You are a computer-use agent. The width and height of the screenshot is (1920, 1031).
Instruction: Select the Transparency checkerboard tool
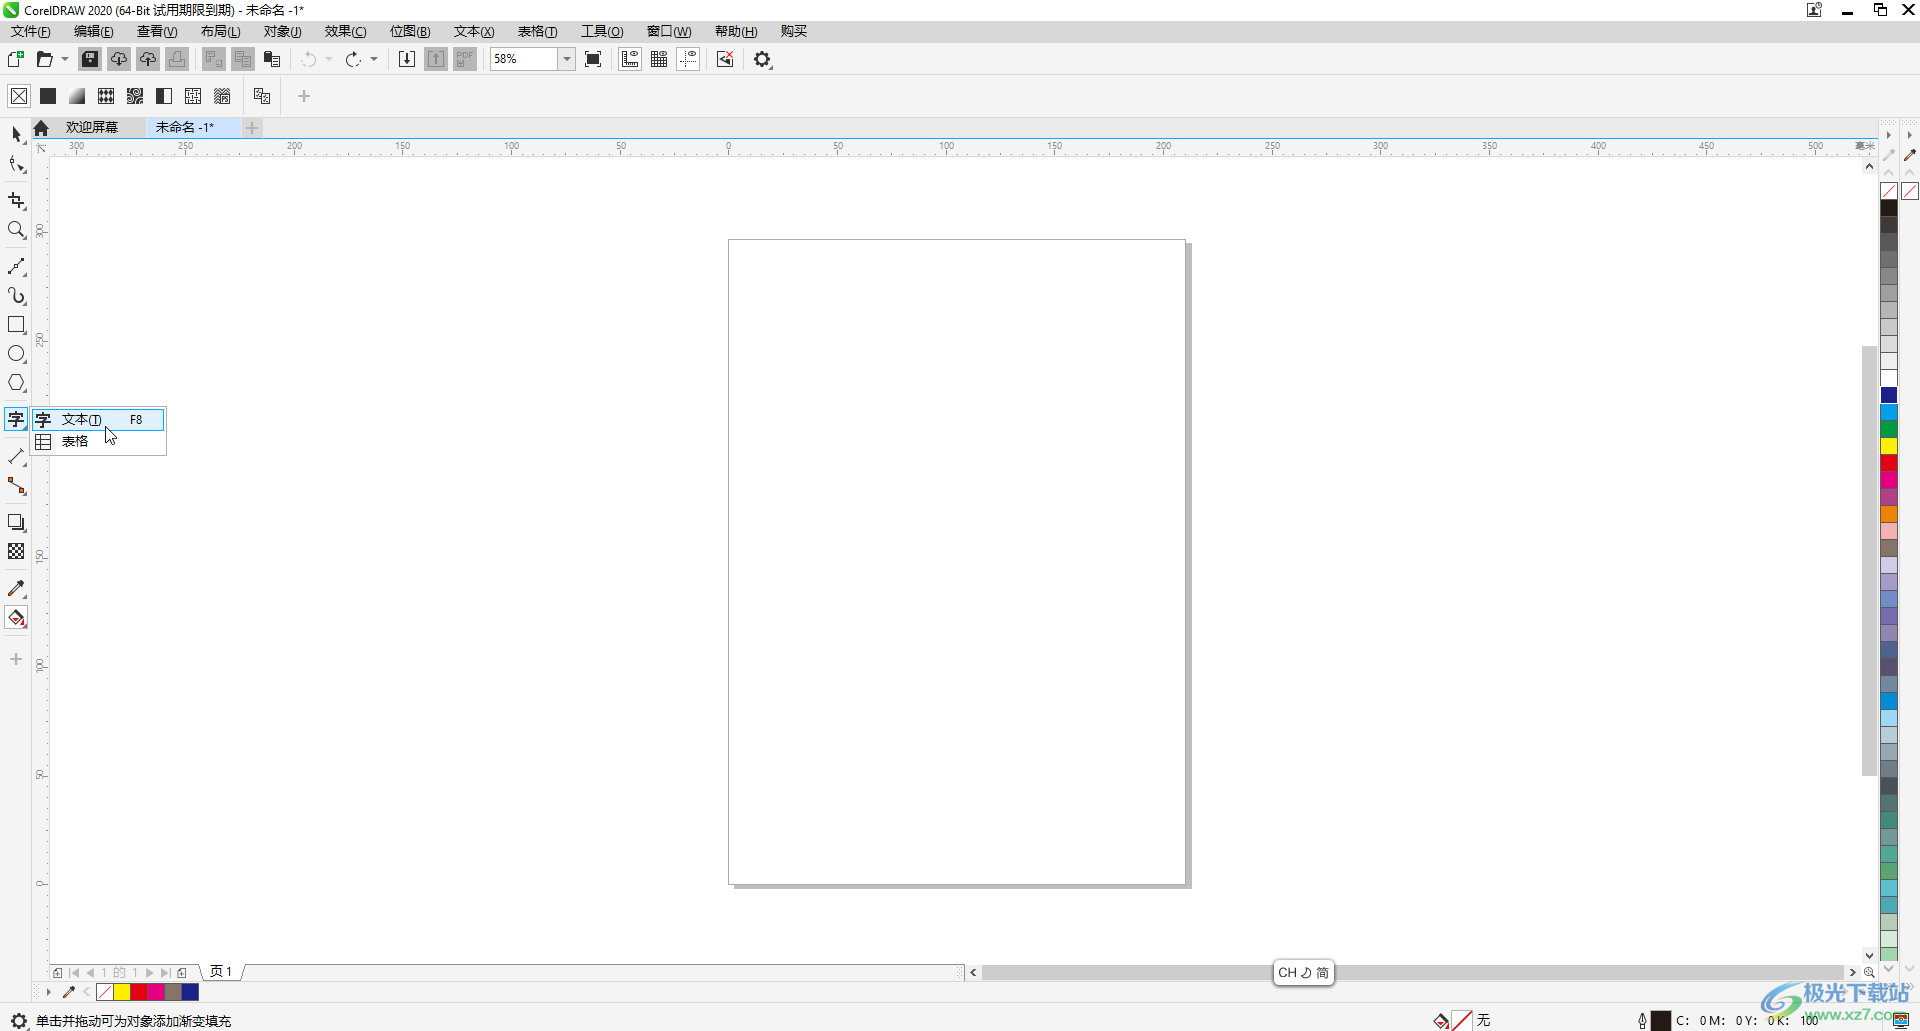pos(16,551)
